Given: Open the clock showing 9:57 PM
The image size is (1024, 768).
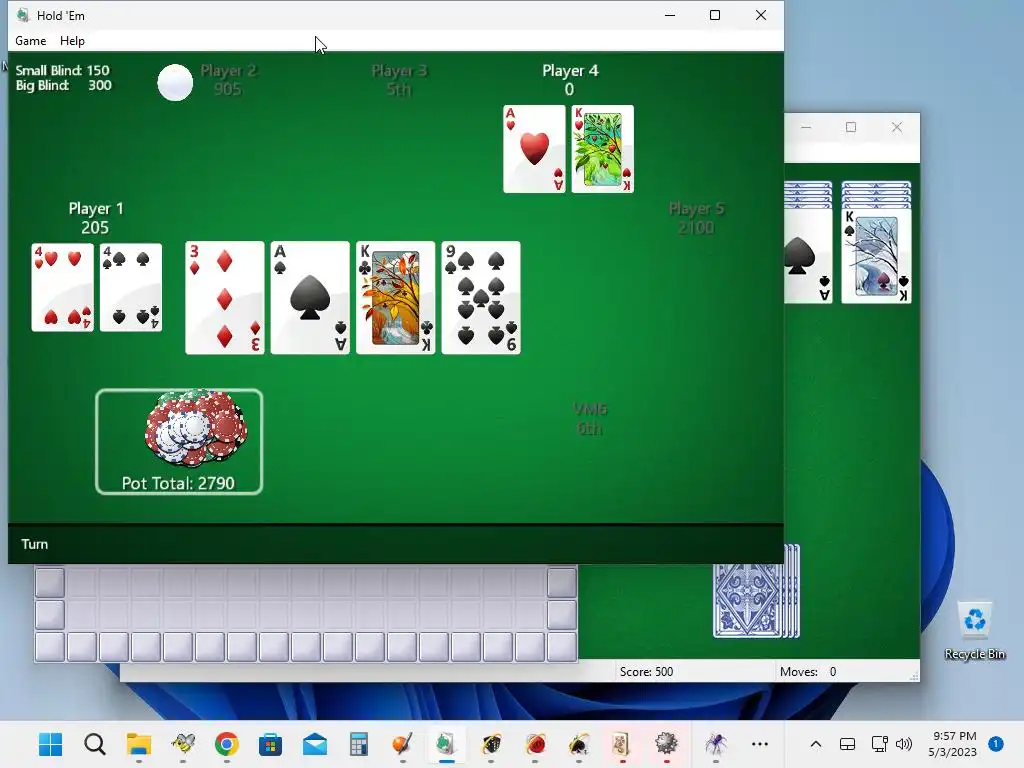Looking at the screenshot, I should 953,744.
